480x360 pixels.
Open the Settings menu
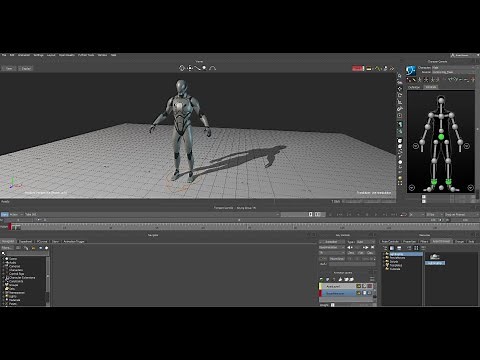38,55
